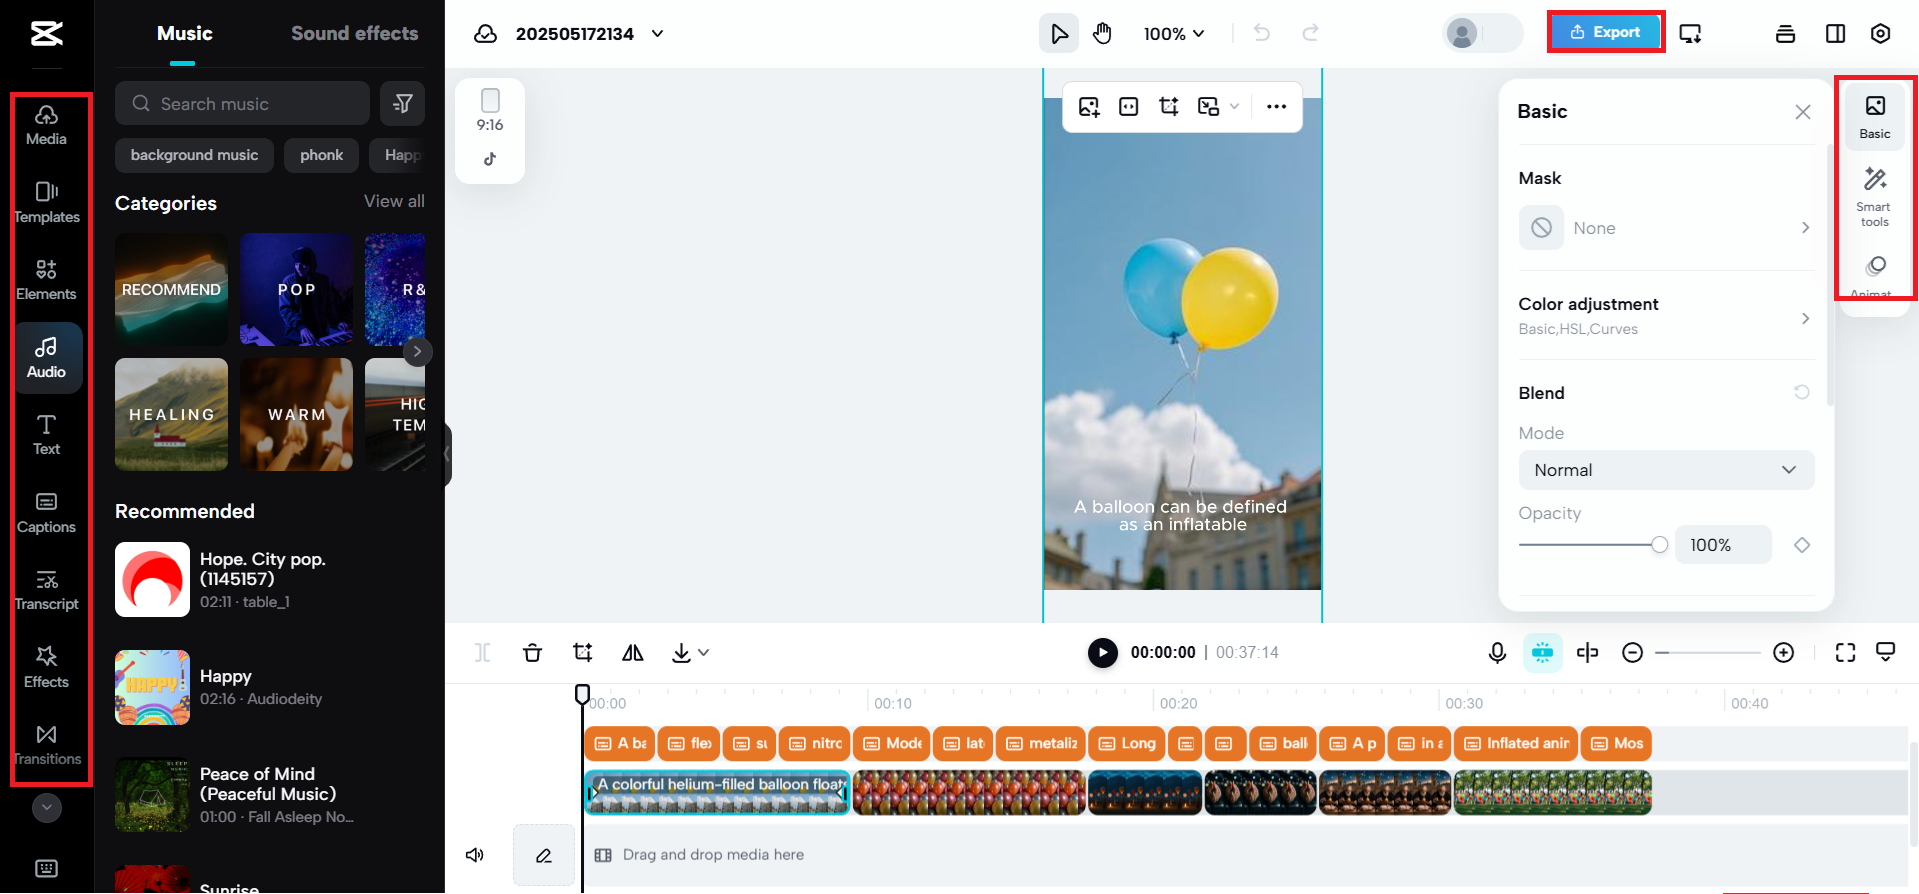1919x894 pixels.
Task: Click the timeline fullscreen icon
Action: (x=1845, y=653)
